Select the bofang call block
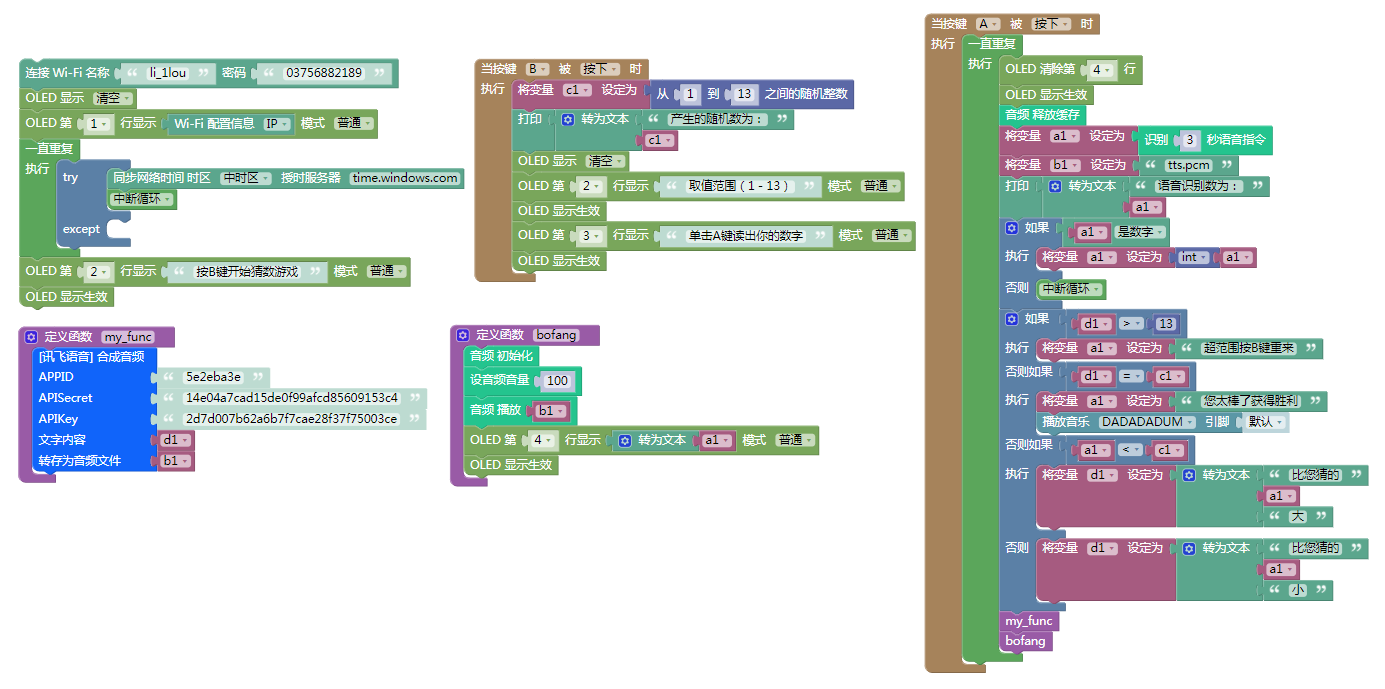The image size is (1385, 689). [1025, 641]
